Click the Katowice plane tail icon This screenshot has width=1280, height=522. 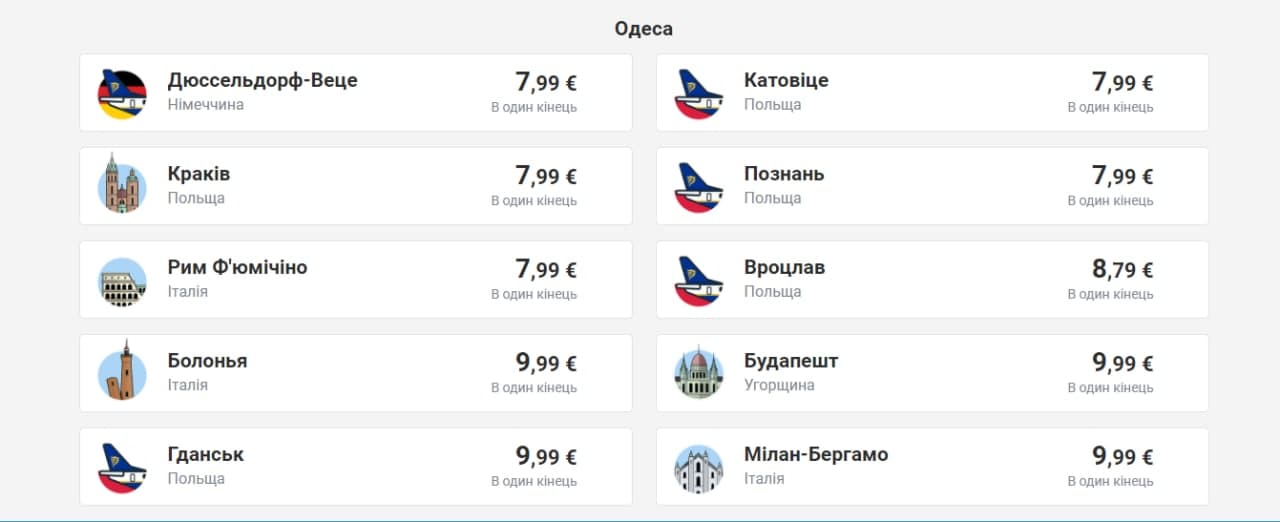point(698,94)
